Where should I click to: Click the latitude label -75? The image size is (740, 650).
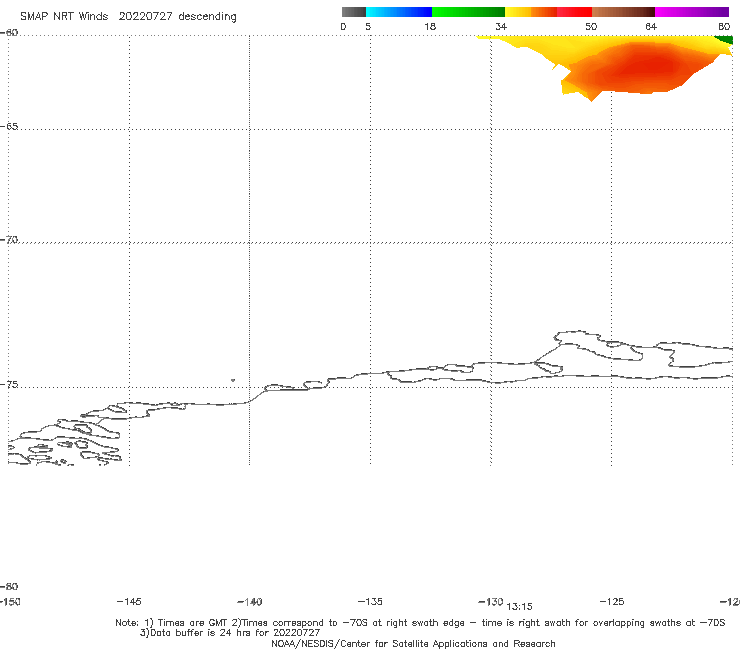point(9,385)
